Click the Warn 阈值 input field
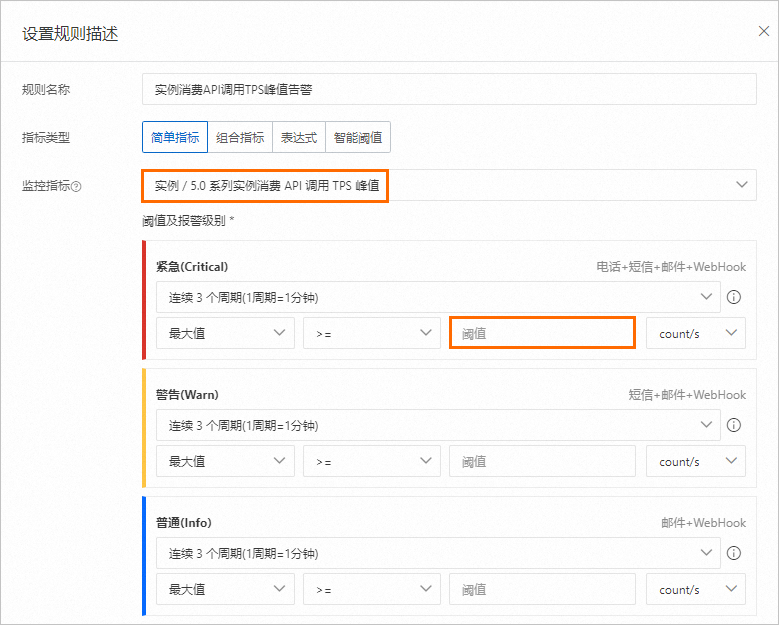The image size is (779, 625). (x=542, y=461)
